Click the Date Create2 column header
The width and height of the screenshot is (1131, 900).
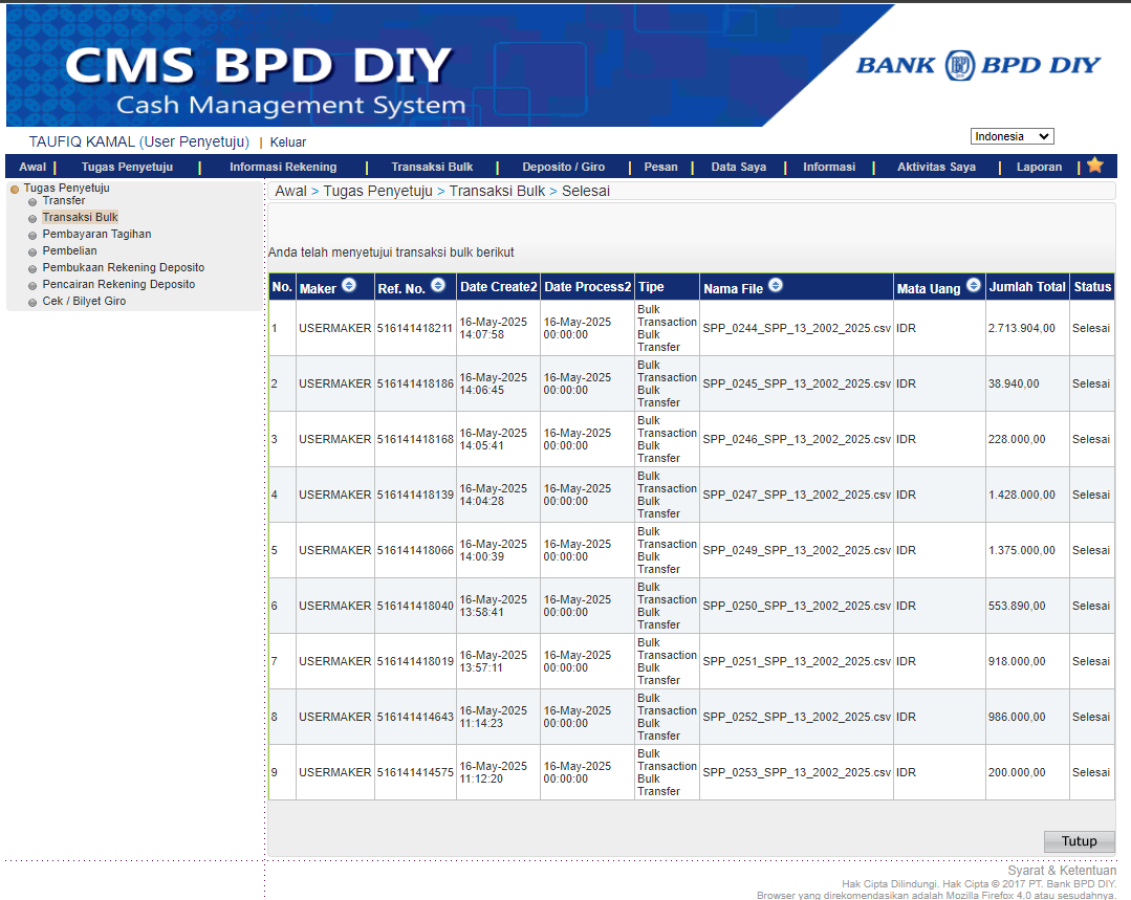click(x=498, y=286)
